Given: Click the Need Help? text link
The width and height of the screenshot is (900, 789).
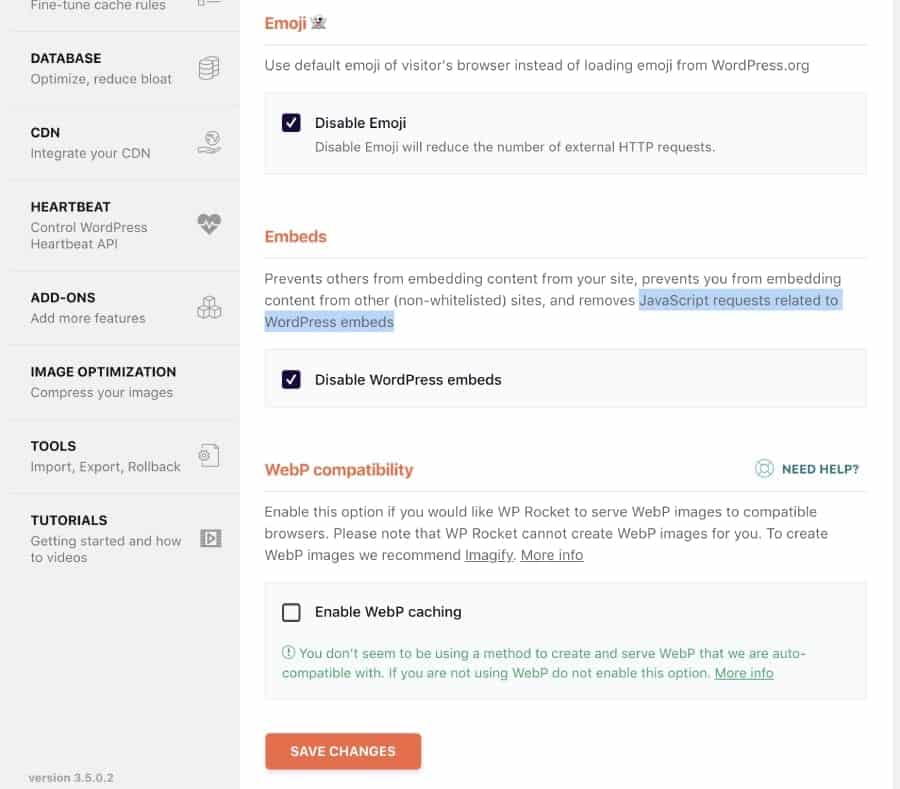Looking at the screenshot, I should coord(820,468).
